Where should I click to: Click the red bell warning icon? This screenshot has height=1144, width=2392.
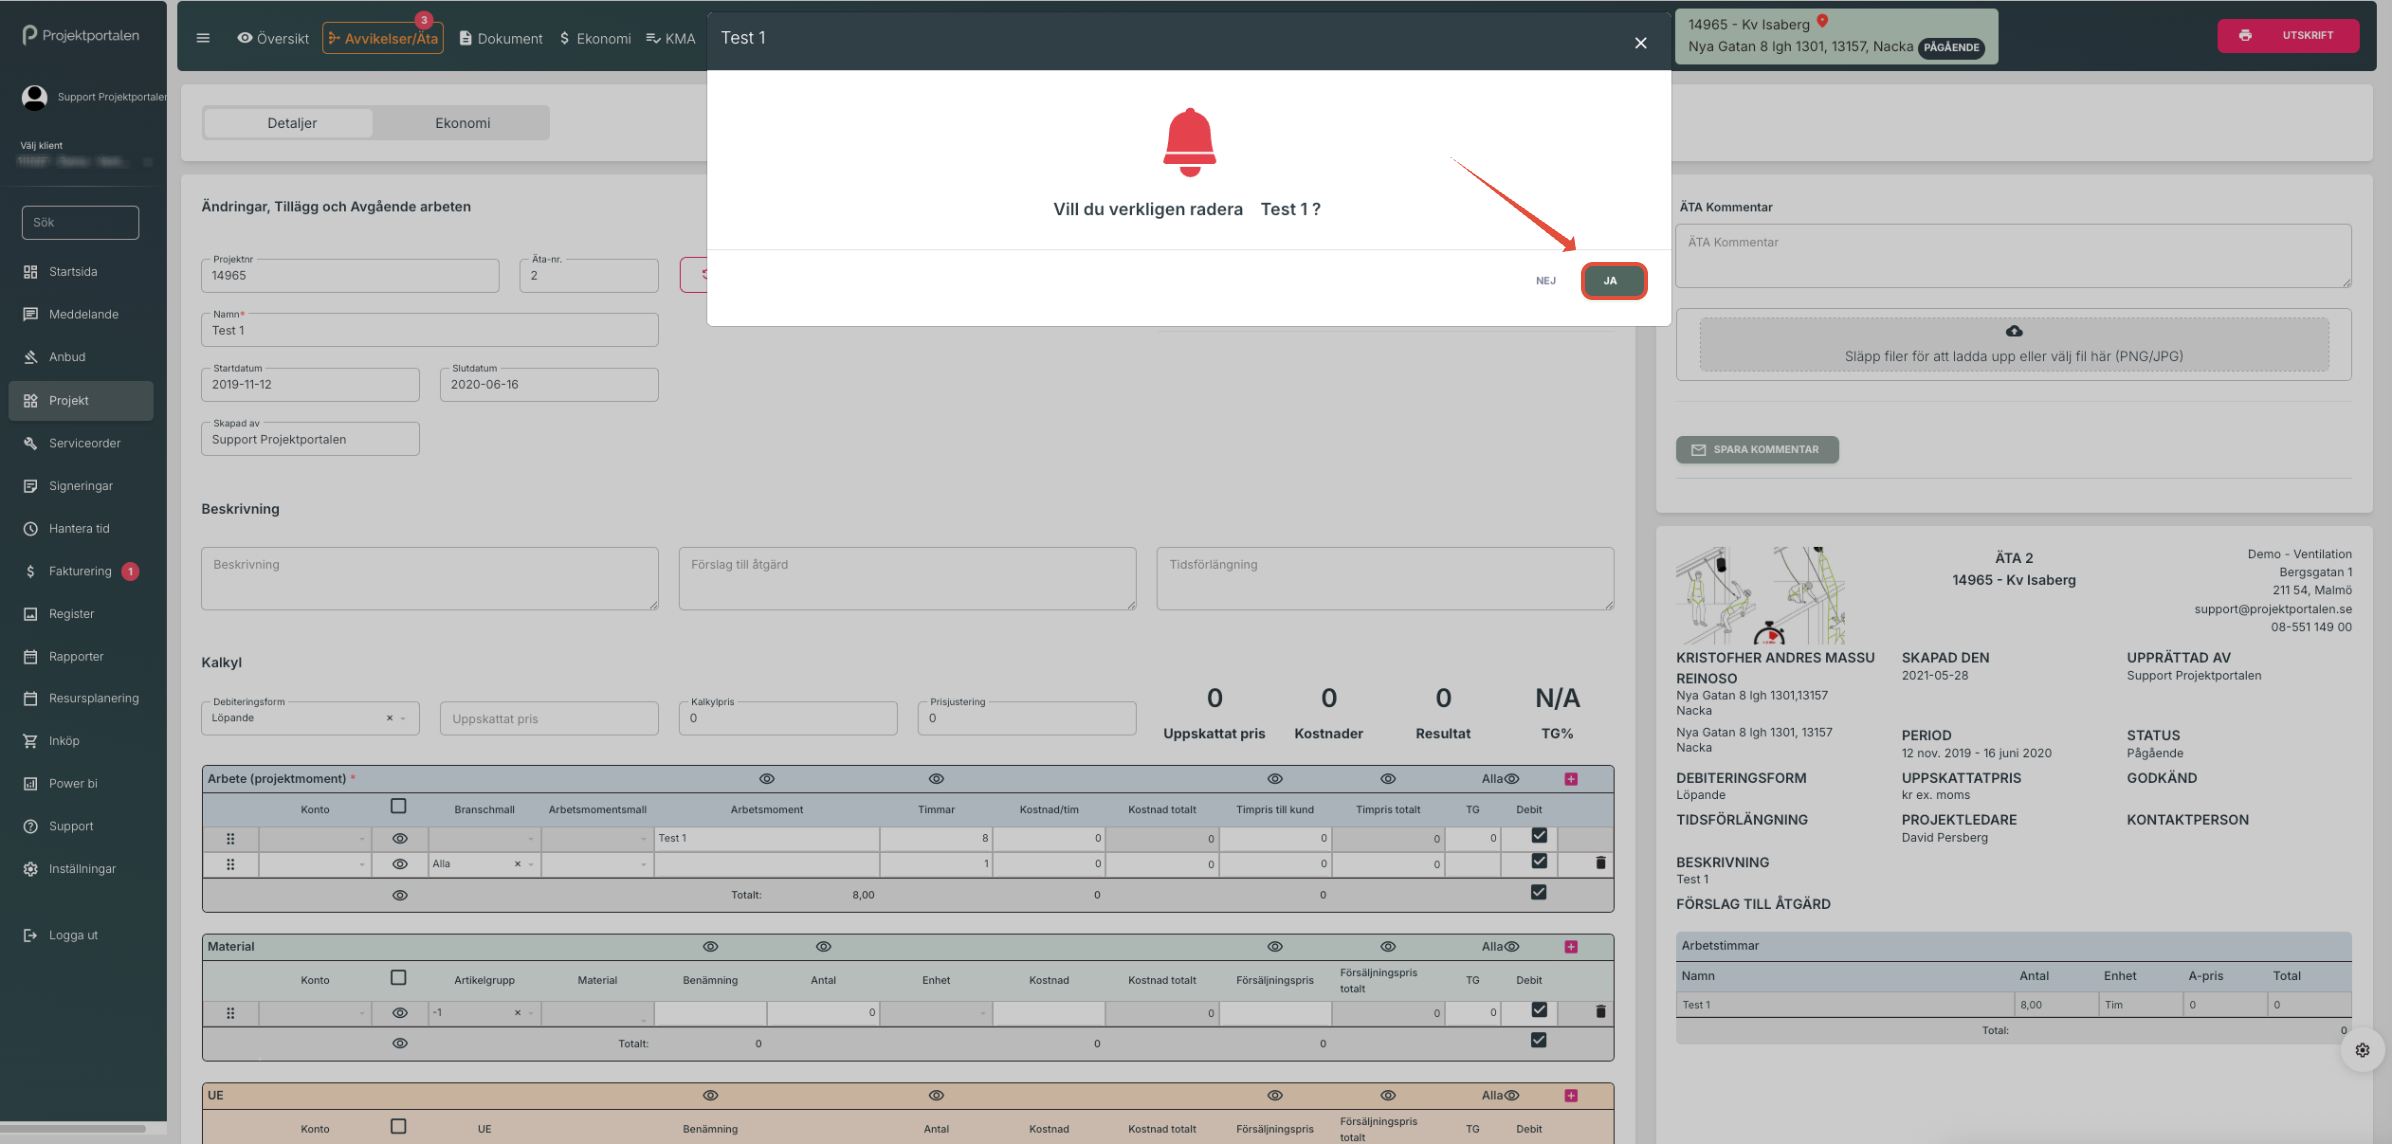pyautogui.click(x=1188, y=142)
